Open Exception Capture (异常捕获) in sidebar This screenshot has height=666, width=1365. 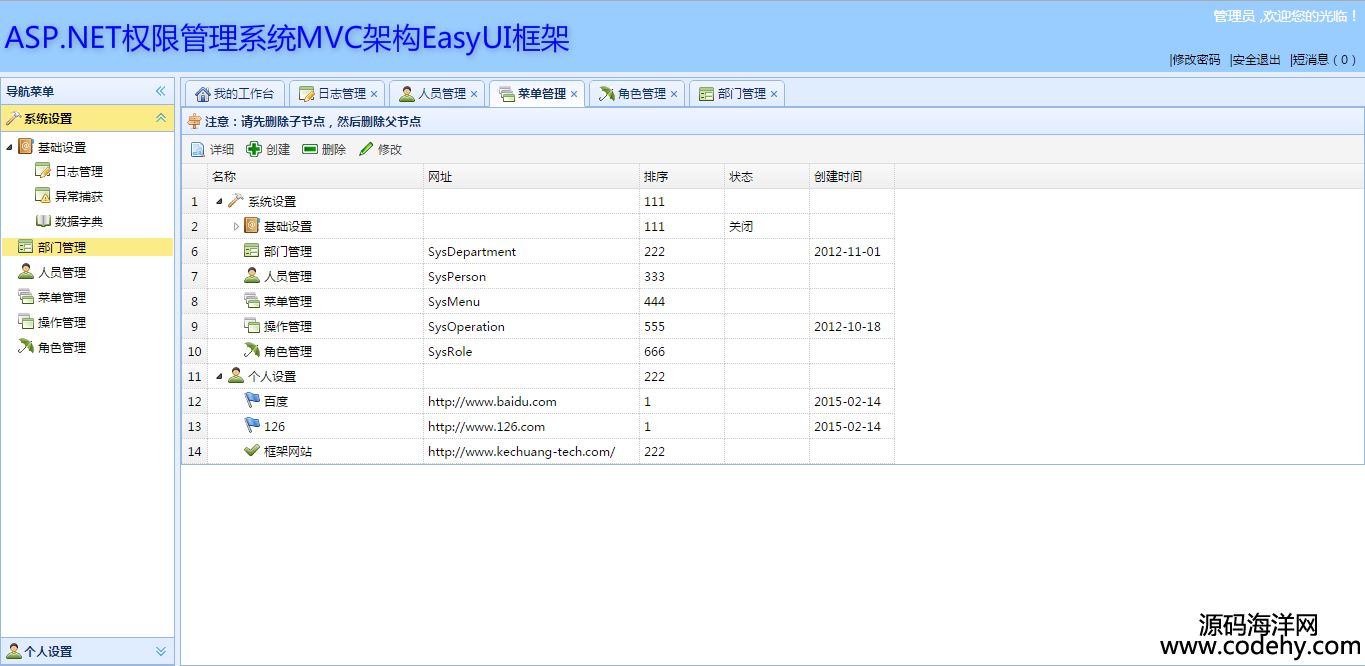pos(78,197)
